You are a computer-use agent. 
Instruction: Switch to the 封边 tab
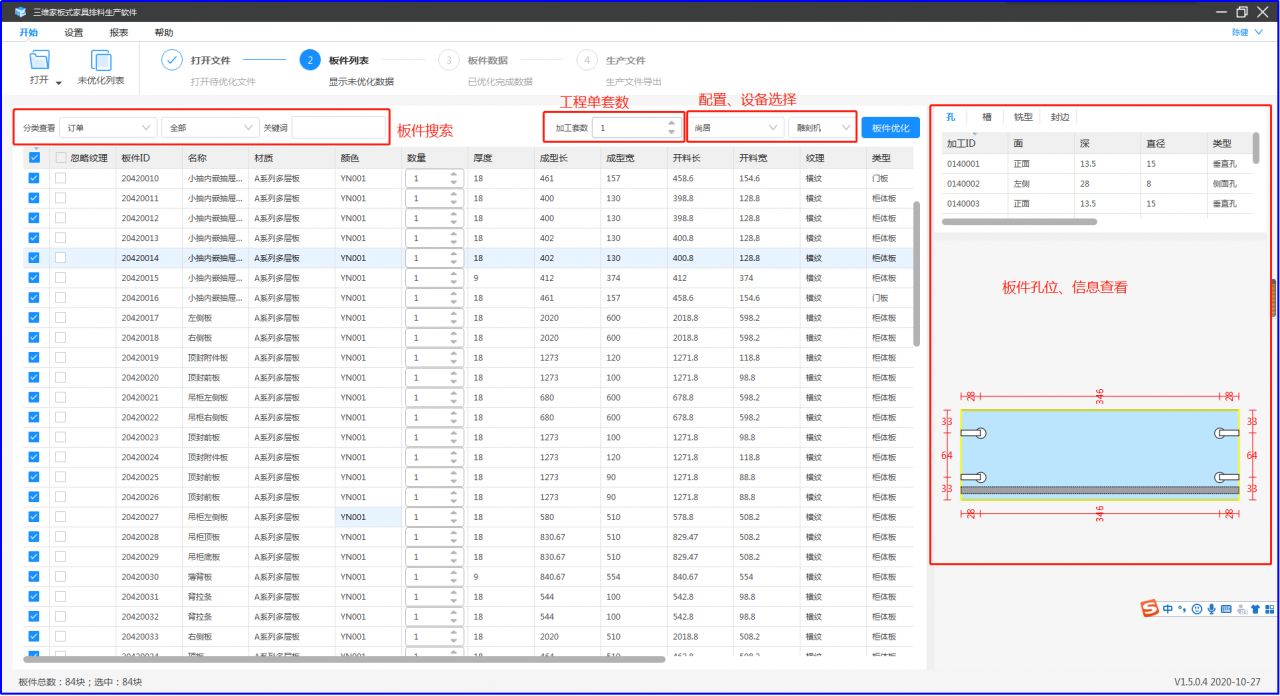point(1059,117)
